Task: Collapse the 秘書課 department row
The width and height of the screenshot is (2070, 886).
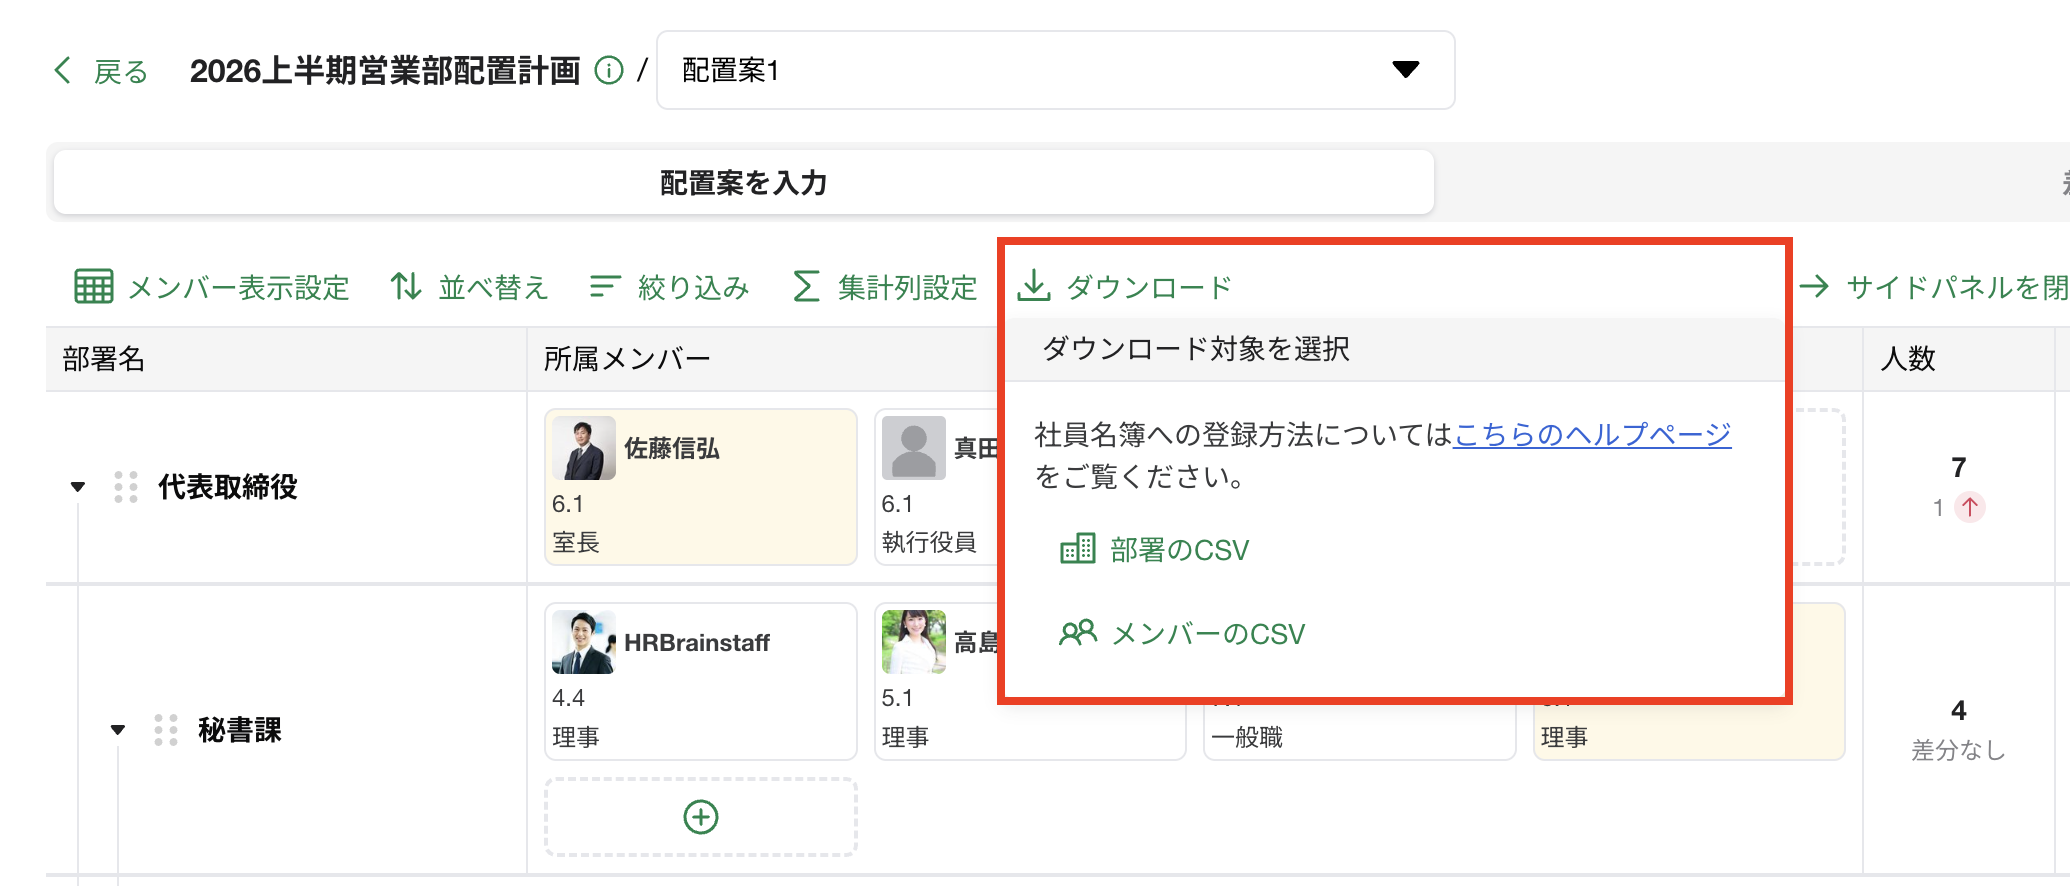Action: pos(118,730)
